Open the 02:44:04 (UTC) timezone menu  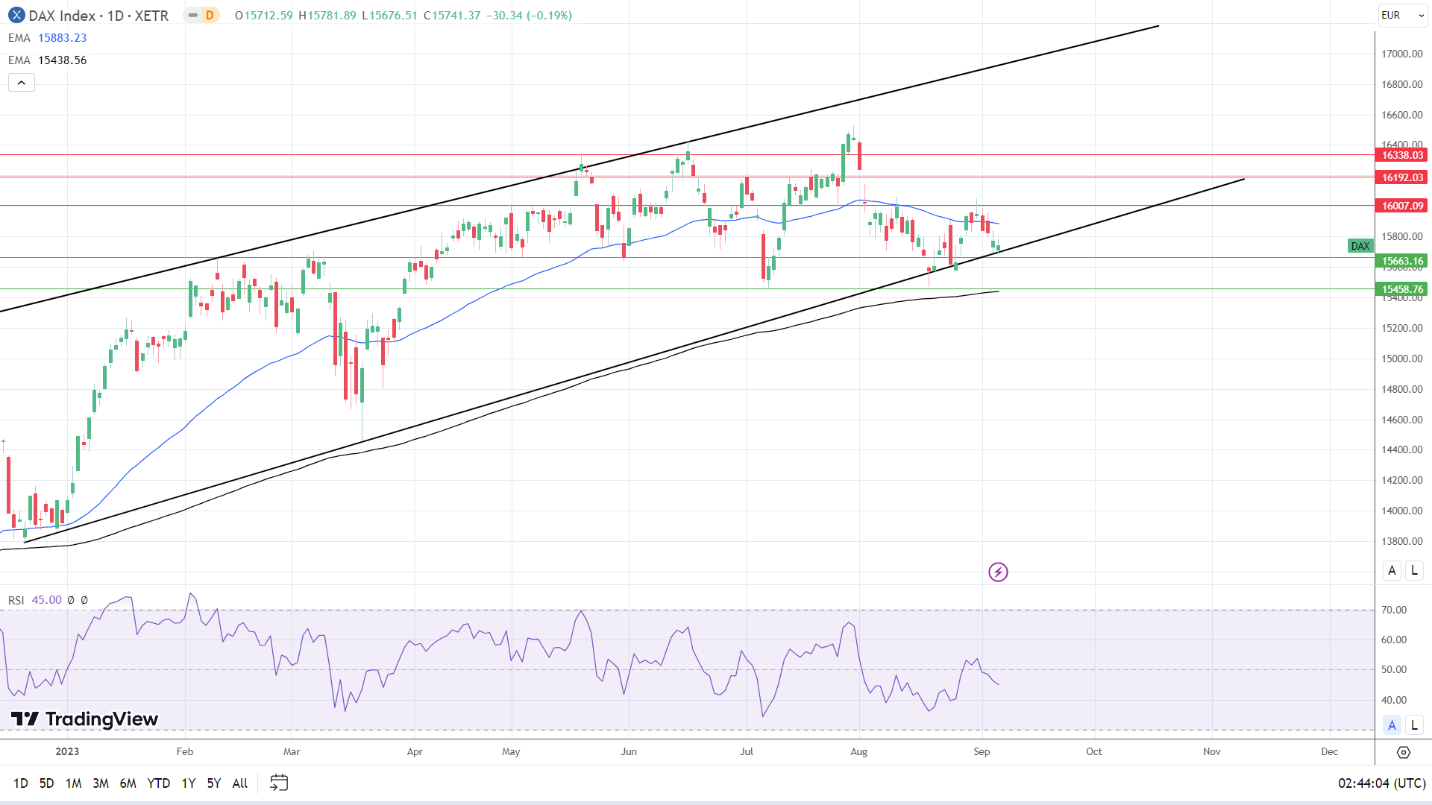coord(1380,783)
